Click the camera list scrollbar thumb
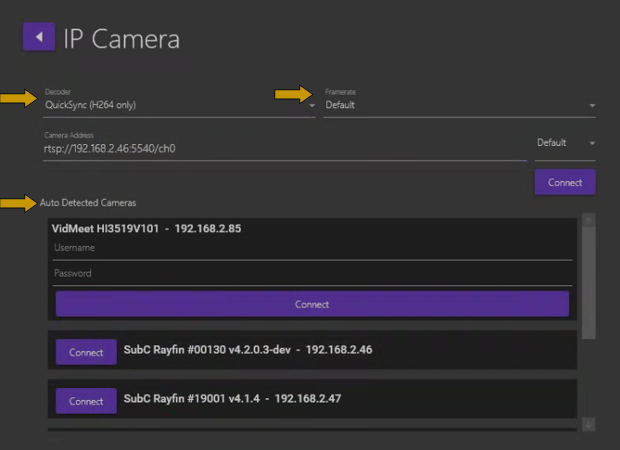The height and width of the screenshot is (450, 620). [588, 280]
